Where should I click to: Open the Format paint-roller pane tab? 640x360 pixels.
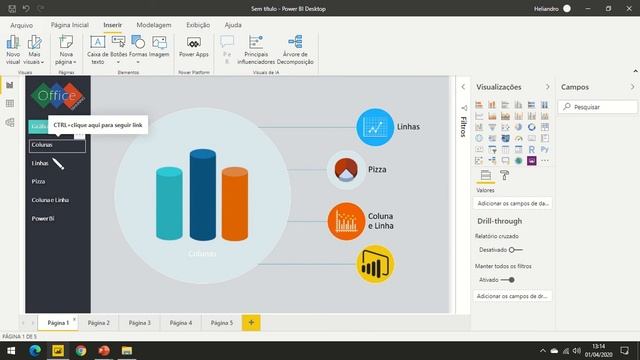[504, 176]
